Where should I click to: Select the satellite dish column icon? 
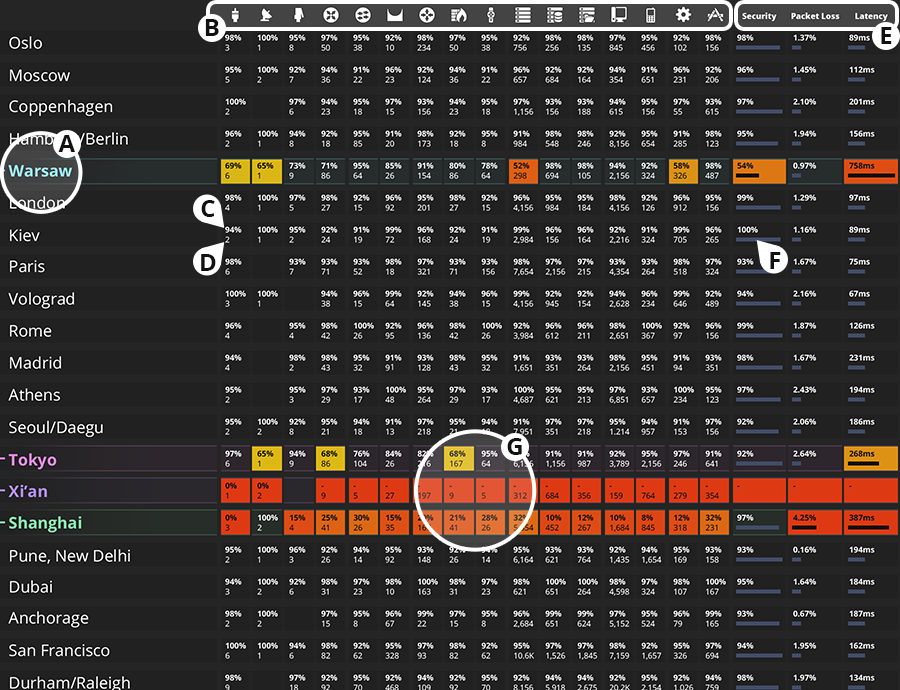(x=266, y=15)
